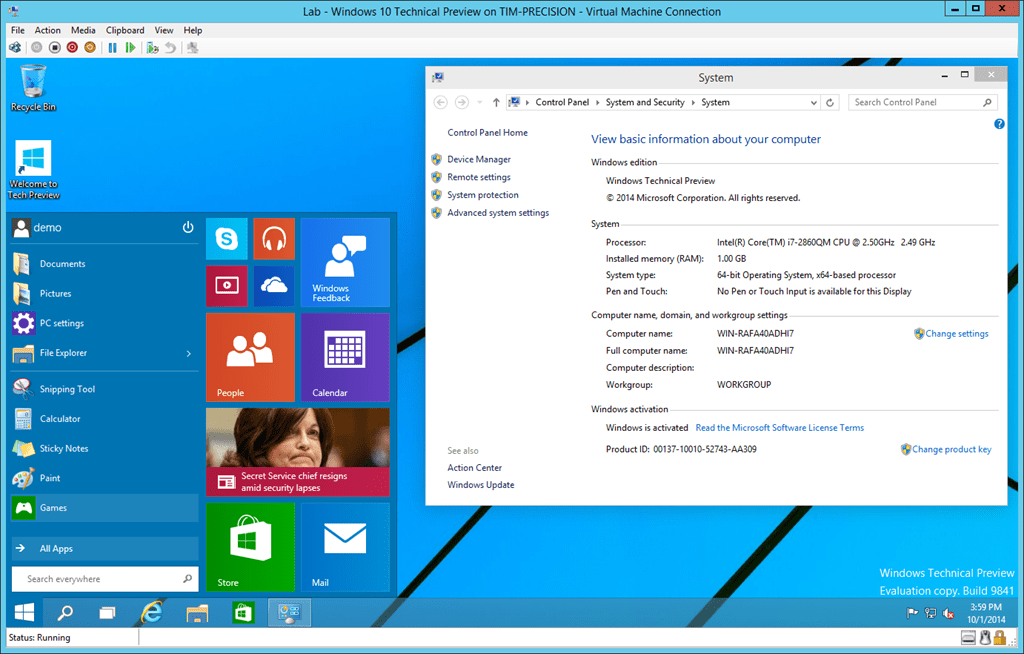
Task: Click Change settings for computer name
Action: (x=957, y=334)
